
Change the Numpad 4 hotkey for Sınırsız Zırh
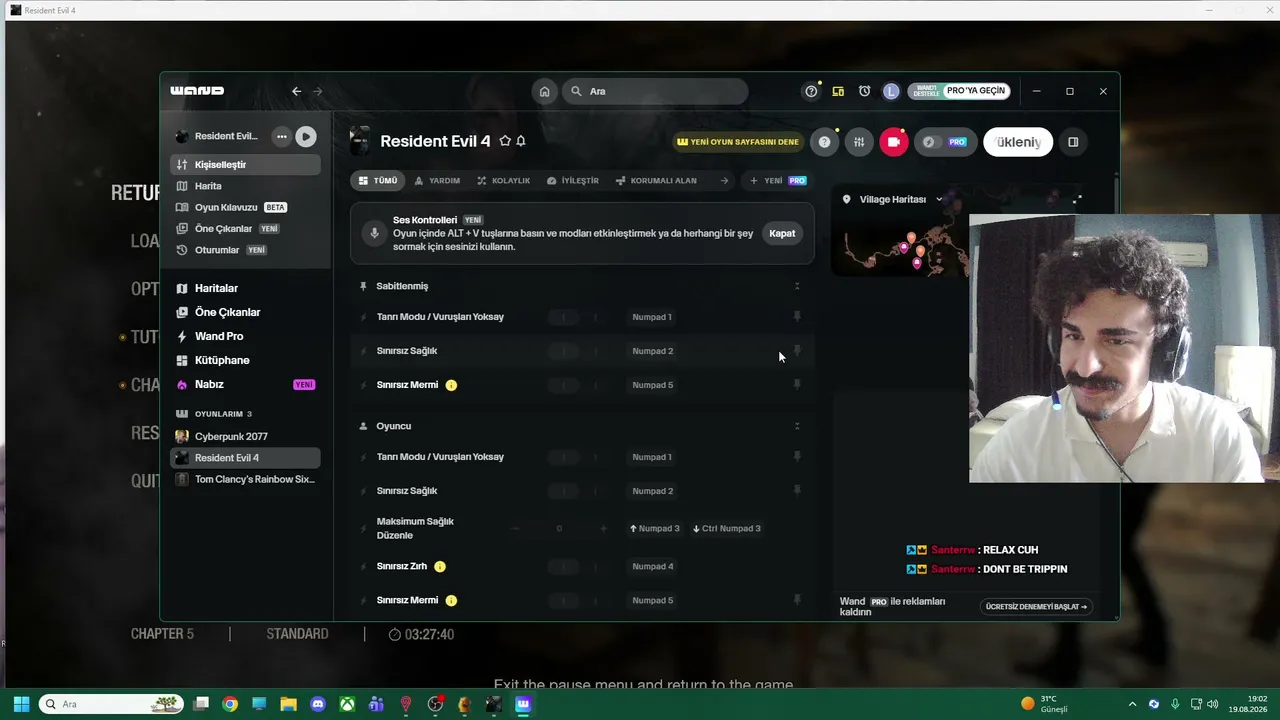652,566
